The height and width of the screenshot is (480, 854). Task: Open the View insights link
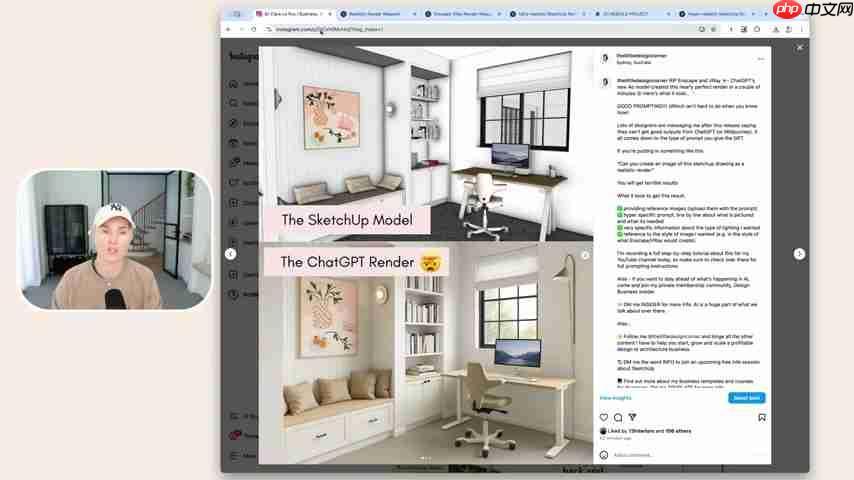pos(615,398)
